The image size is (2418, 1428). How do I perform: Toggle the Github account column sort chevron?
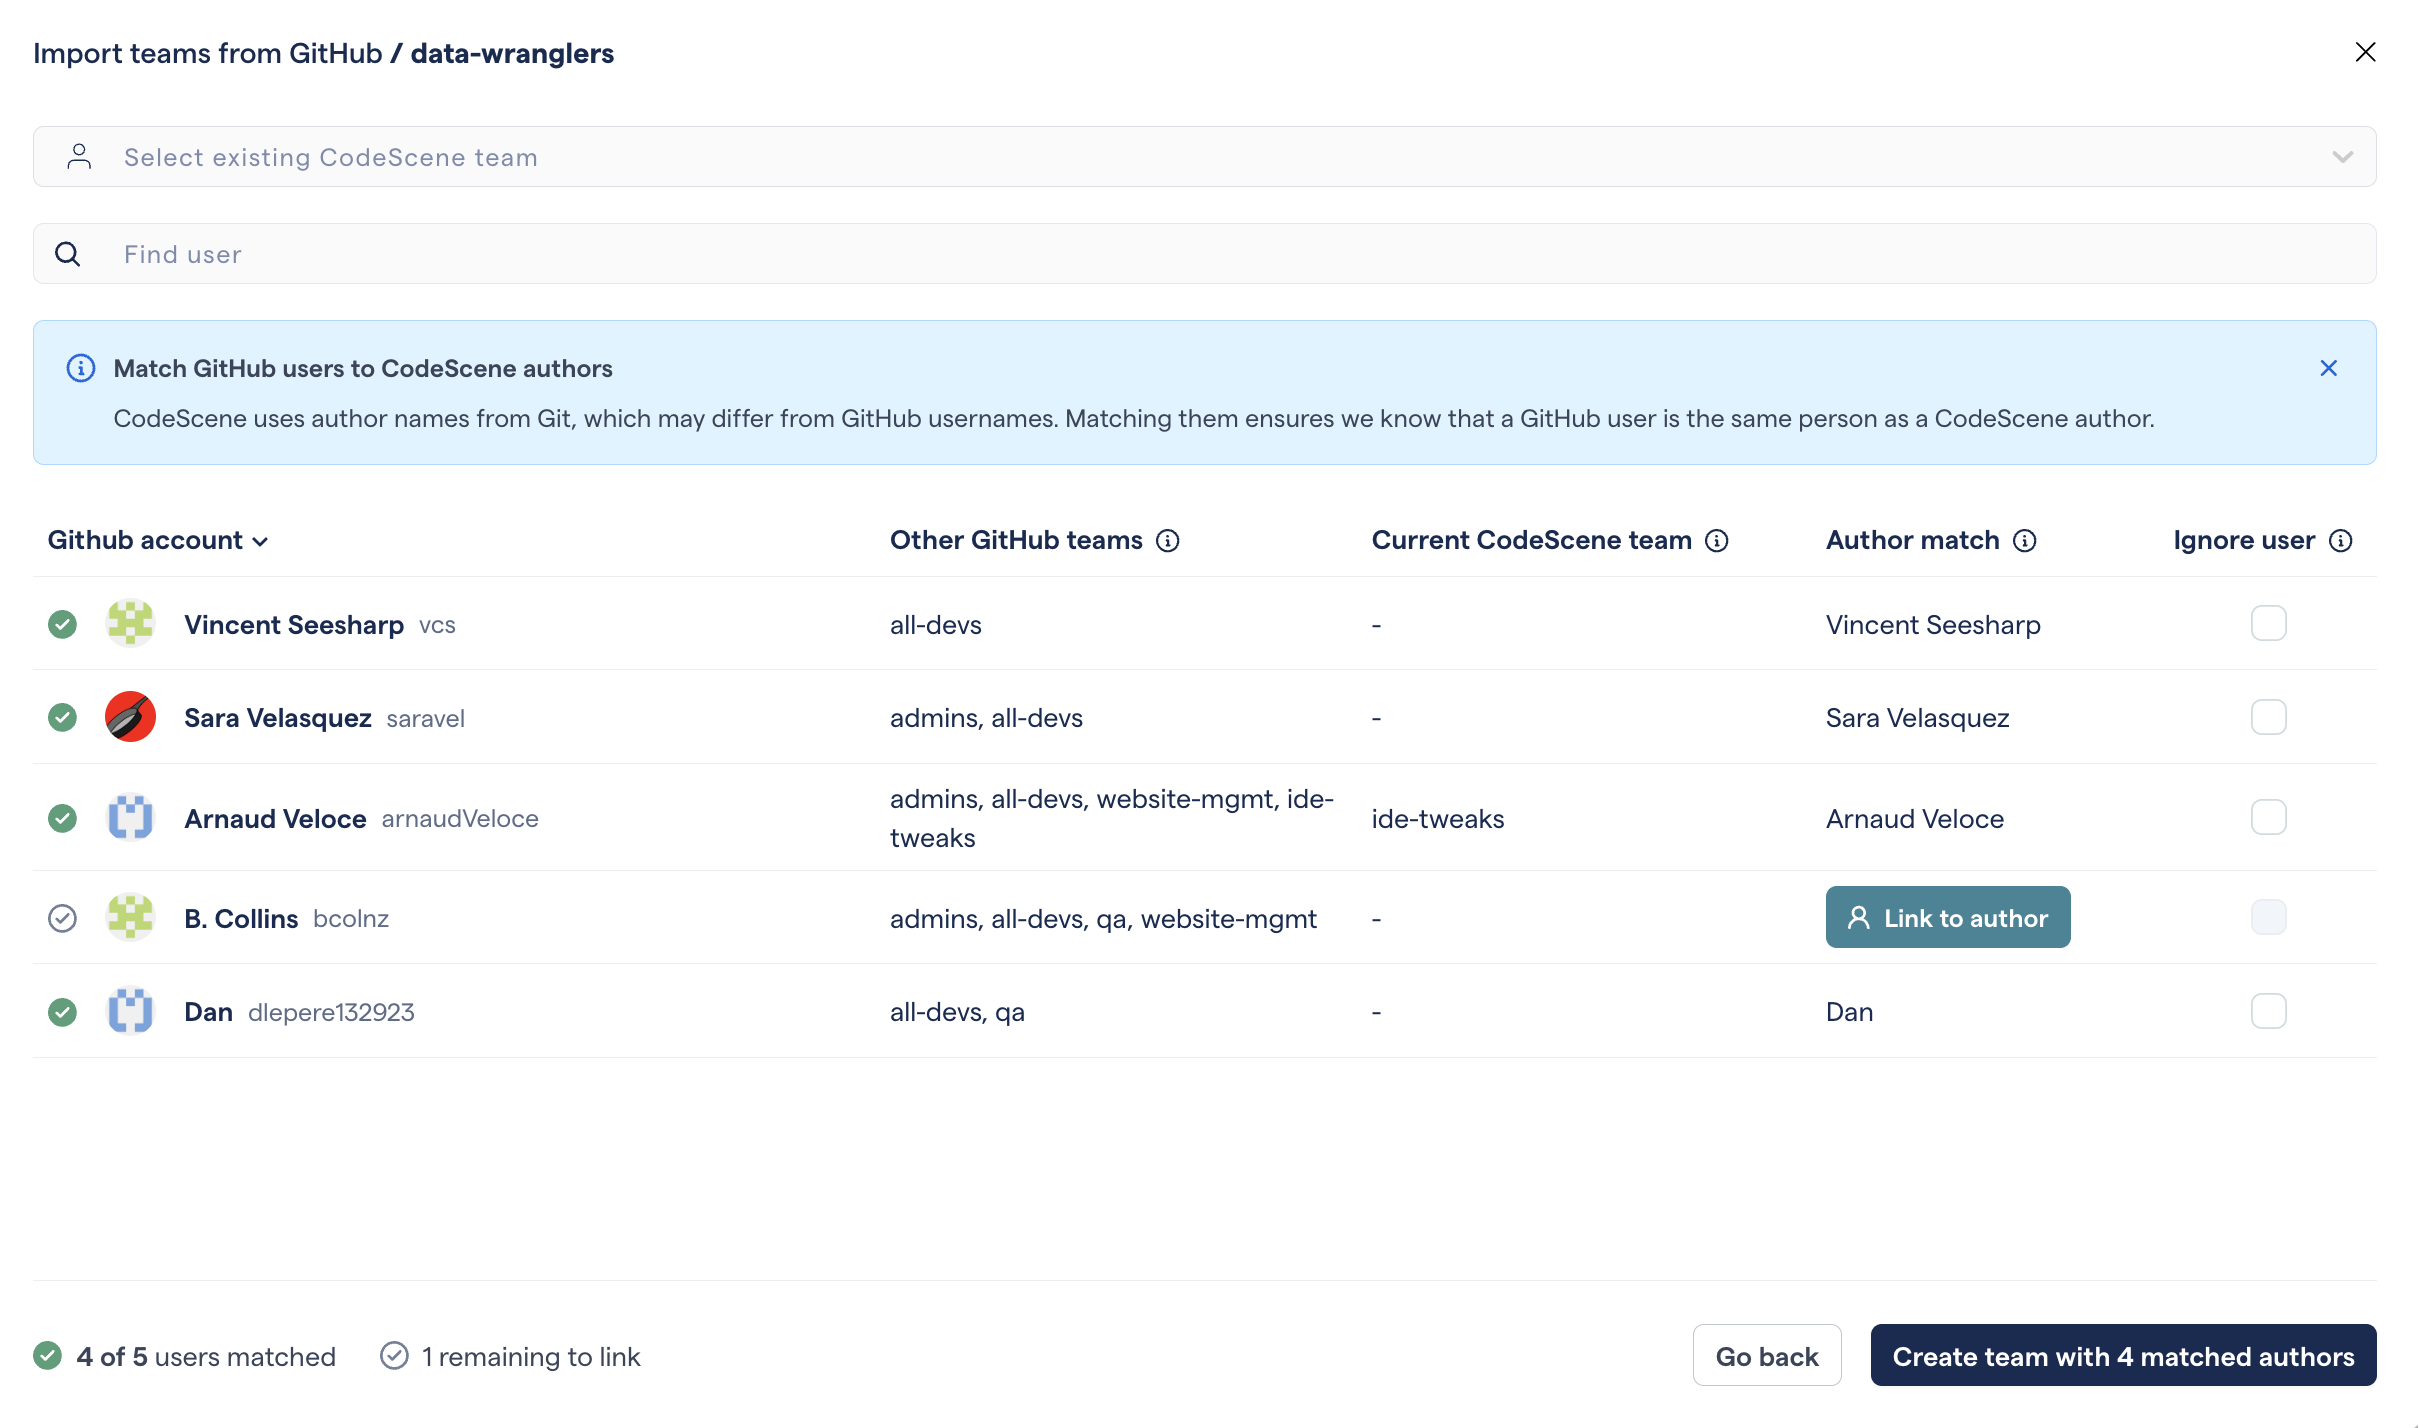point(262,541)
